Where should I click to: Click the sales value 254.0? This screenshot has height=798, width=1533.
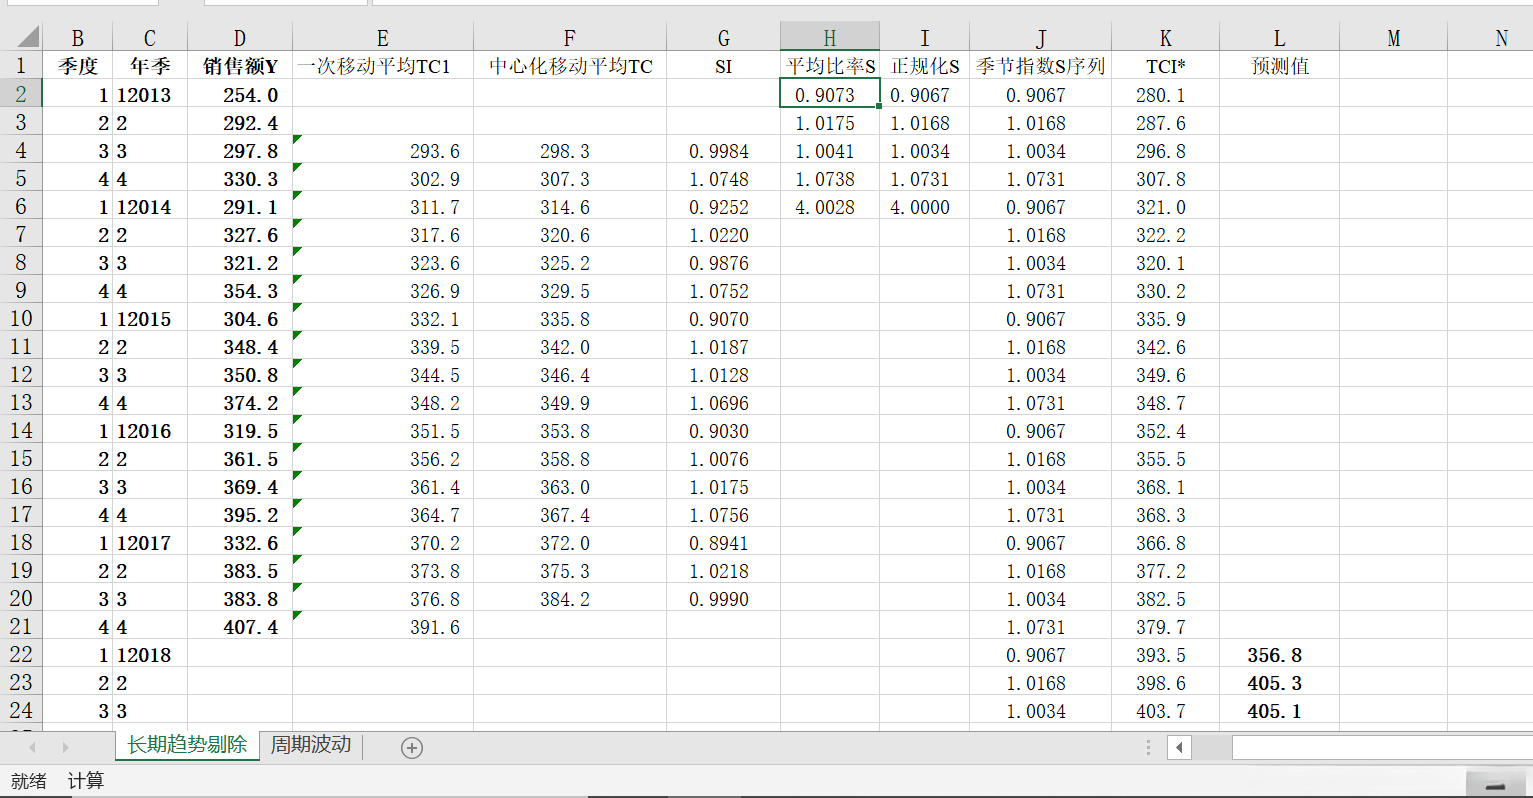[x=240, y=94]
